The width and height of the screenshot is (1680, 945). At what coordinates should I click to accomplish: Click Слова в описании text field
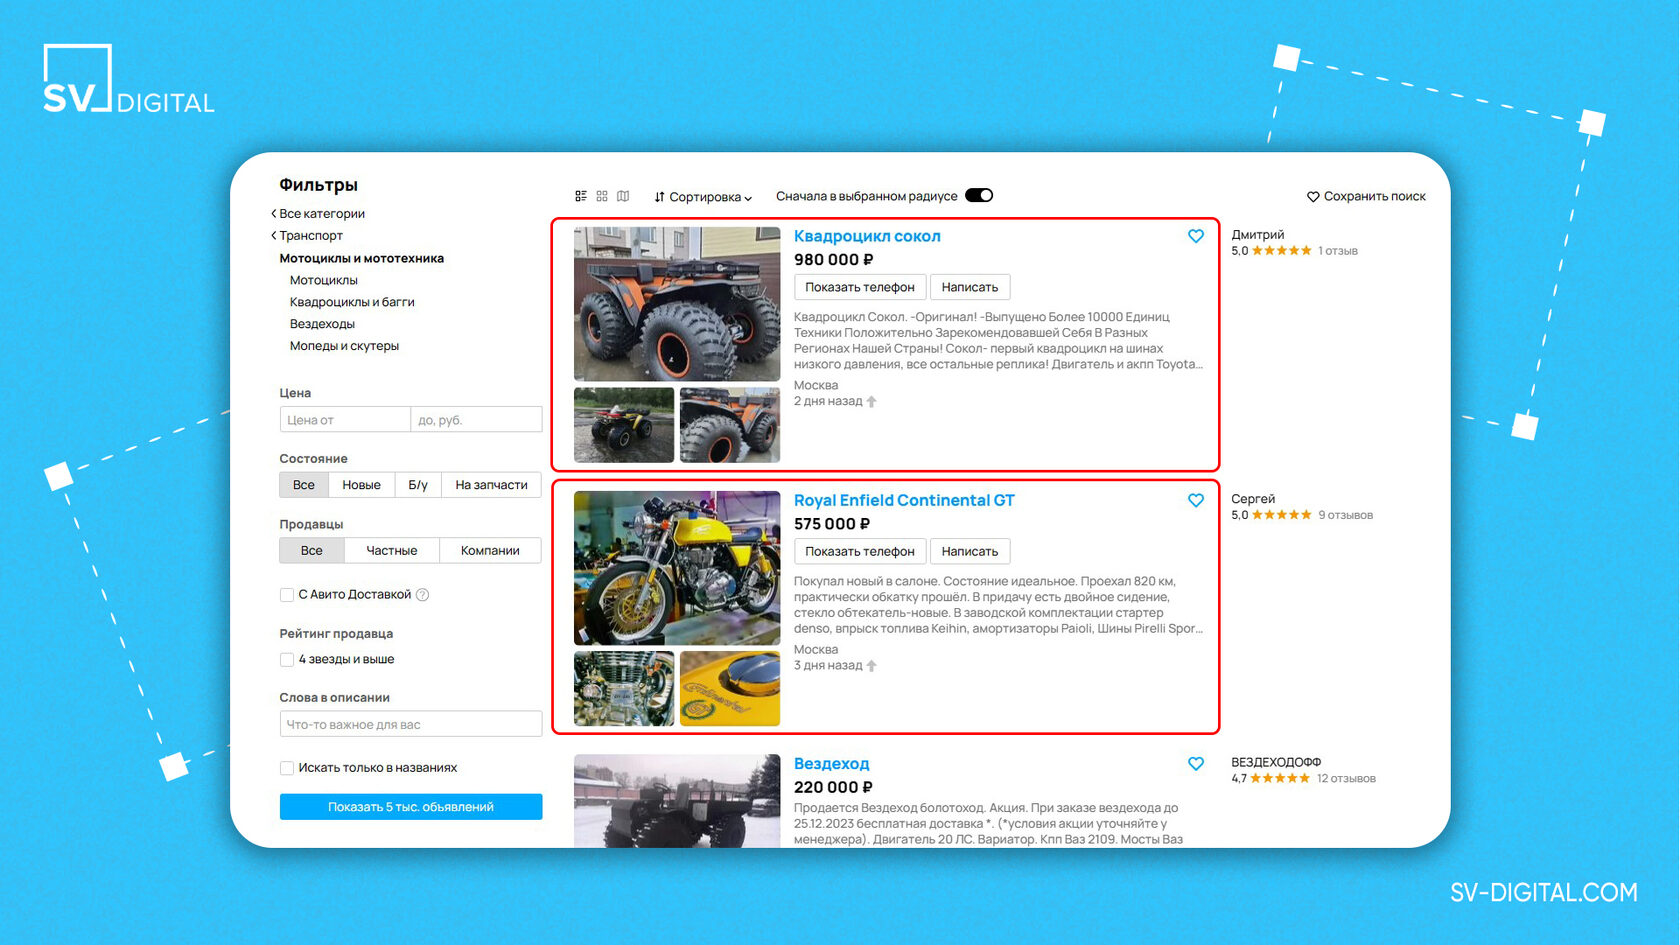click(411, 724)
